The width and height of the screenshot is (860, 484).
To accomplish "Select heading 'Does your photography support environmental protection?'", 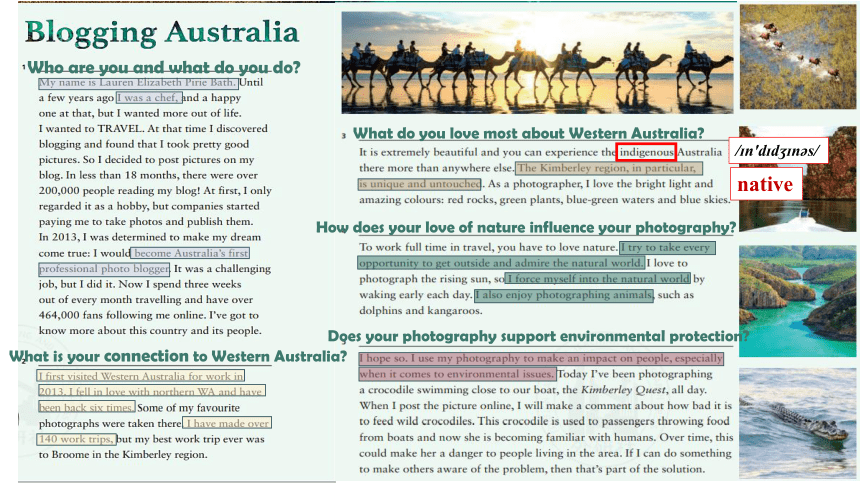I will [538, 336].
